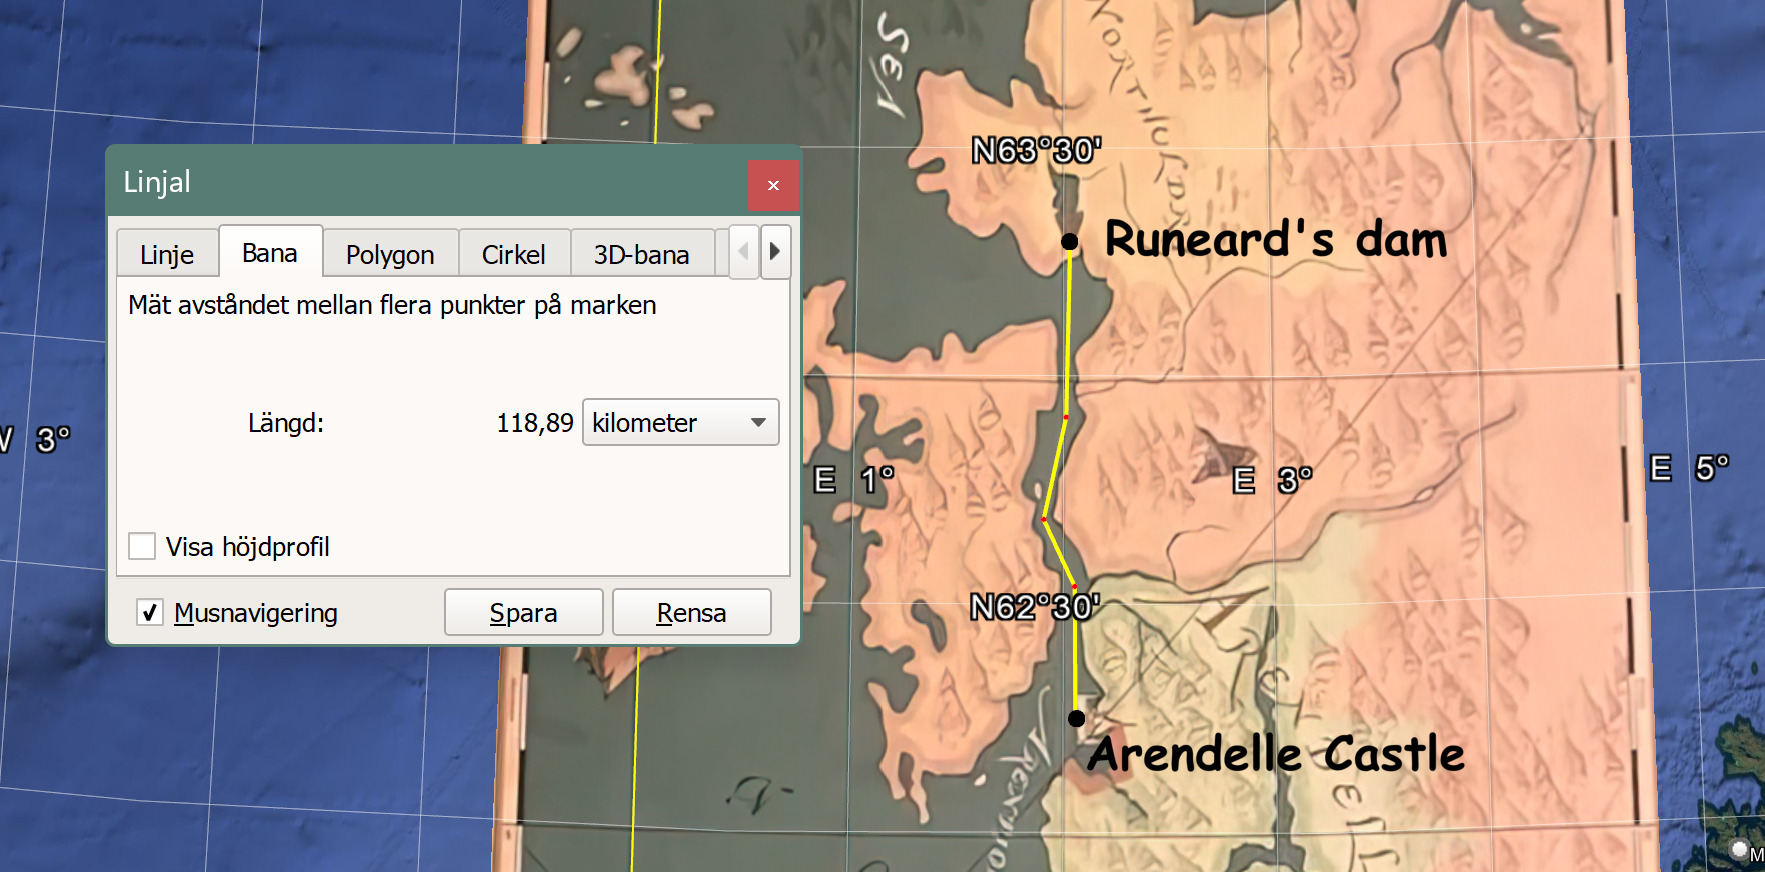The height and width of the screenshot is (872, 1765).
Task: Open the kilometer unit dropdown
Action: point(680,422)
